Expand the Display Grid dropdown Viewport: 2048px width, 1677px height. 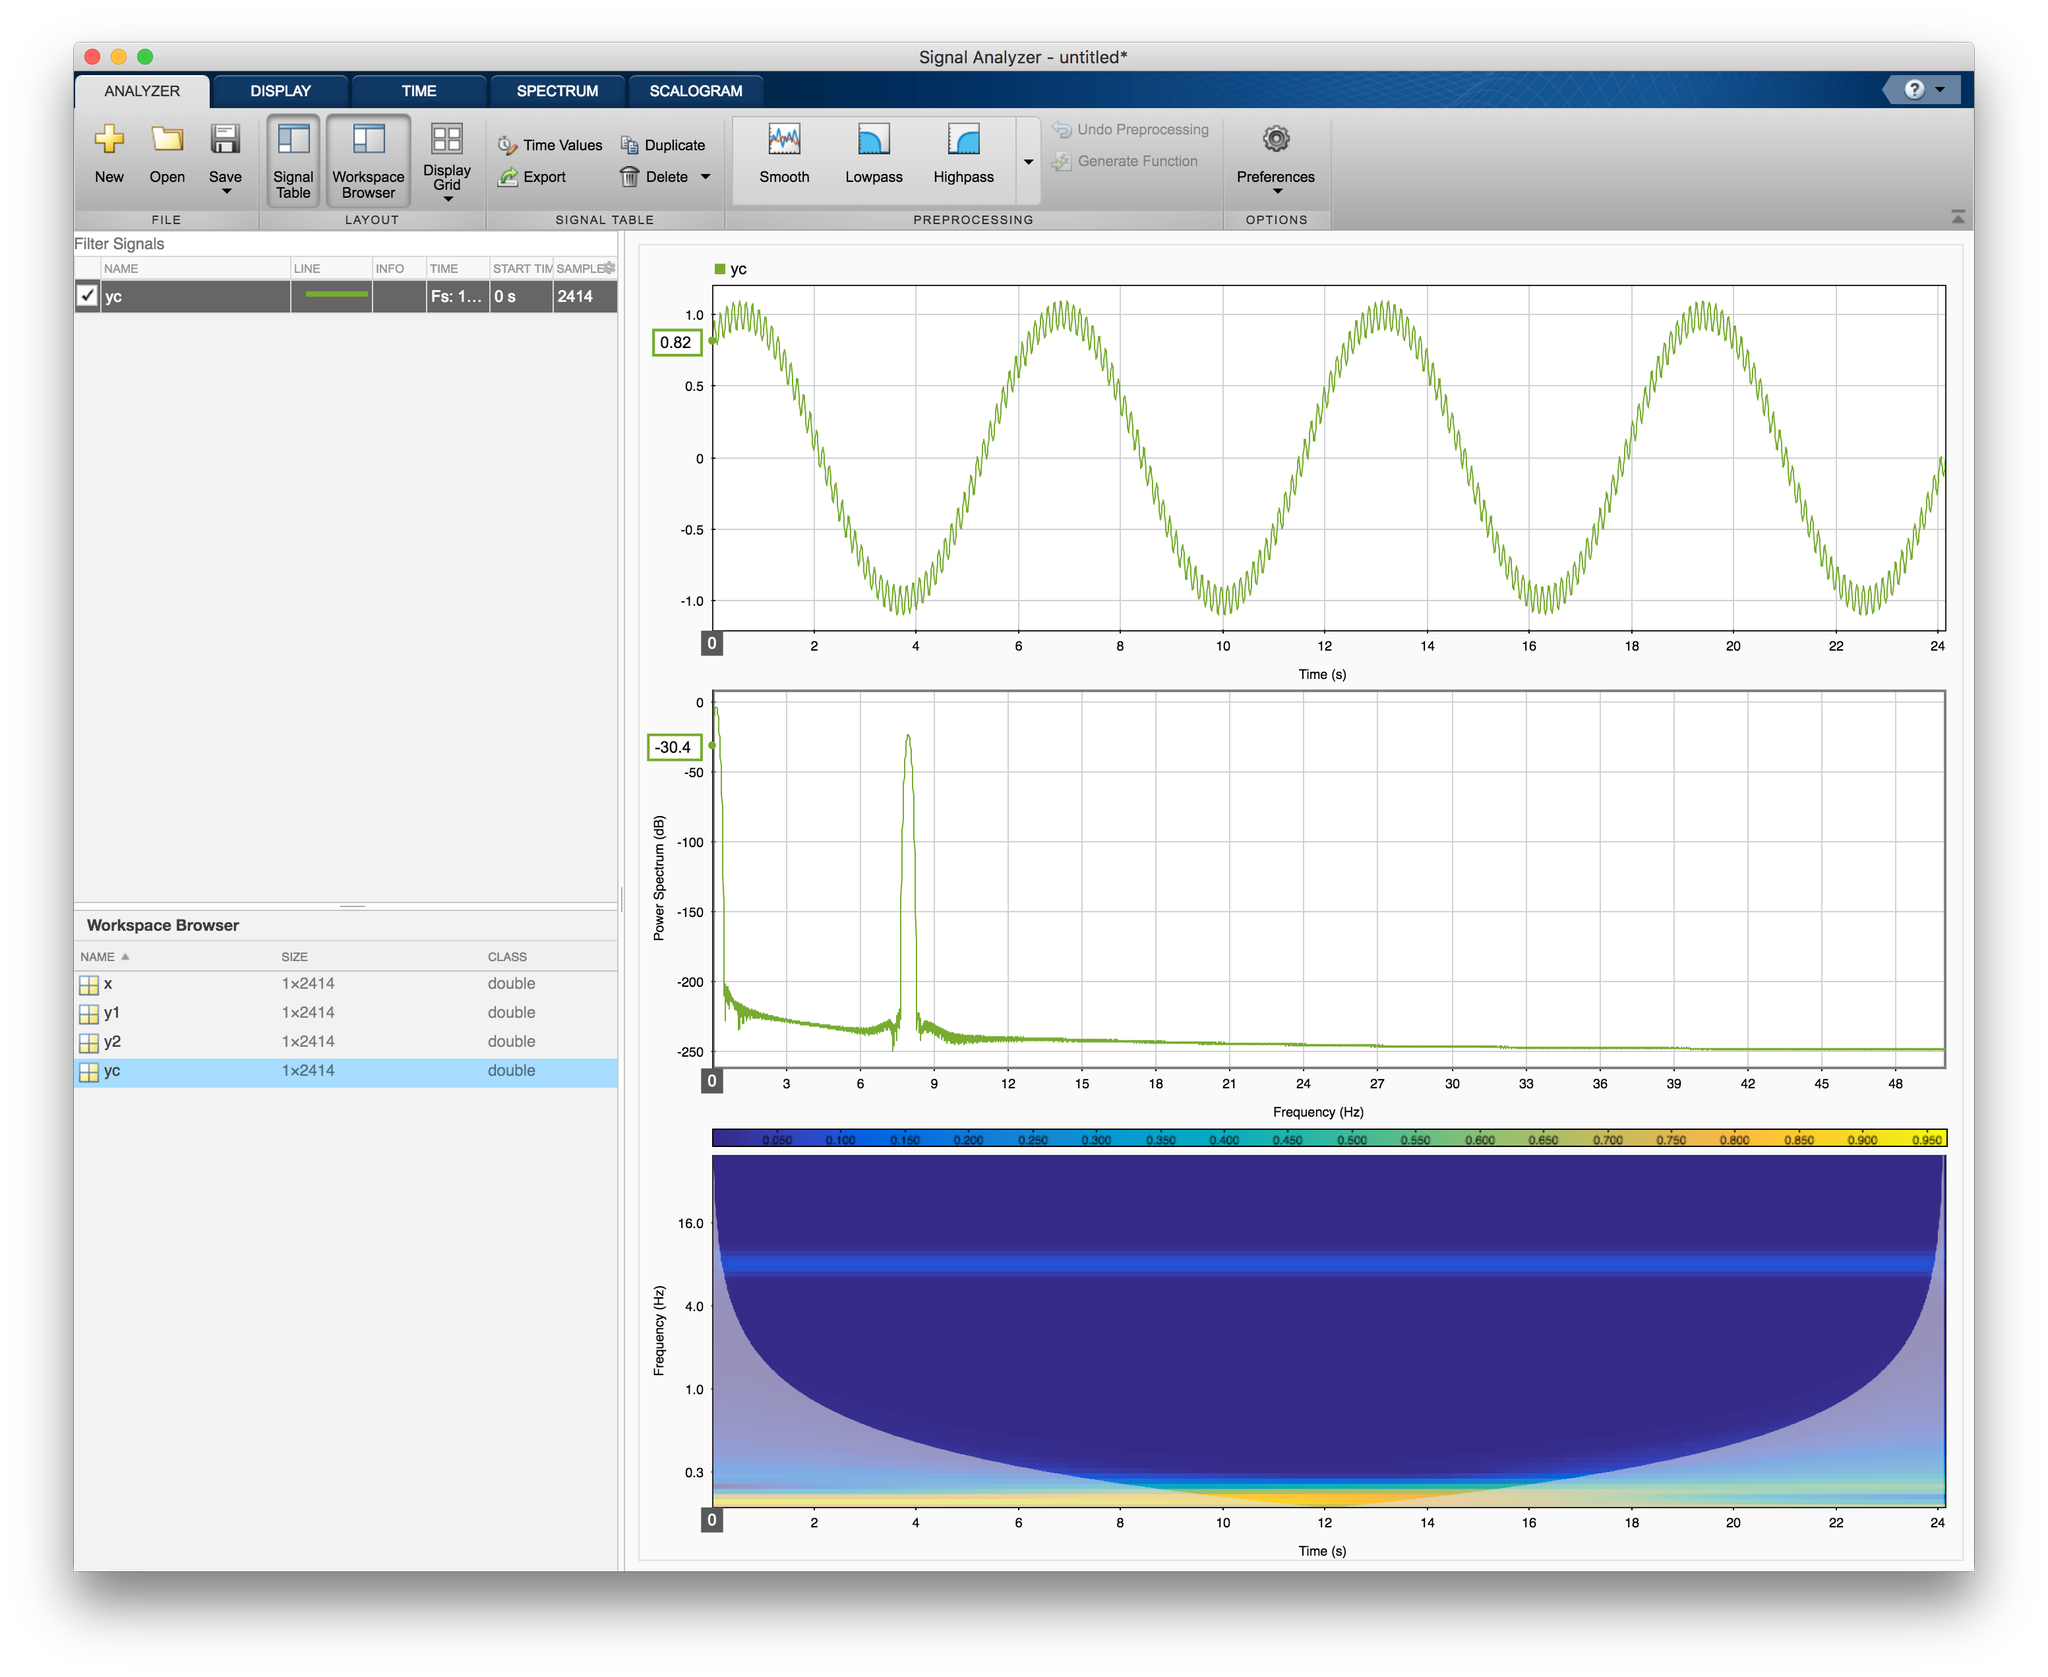(447, 198)
